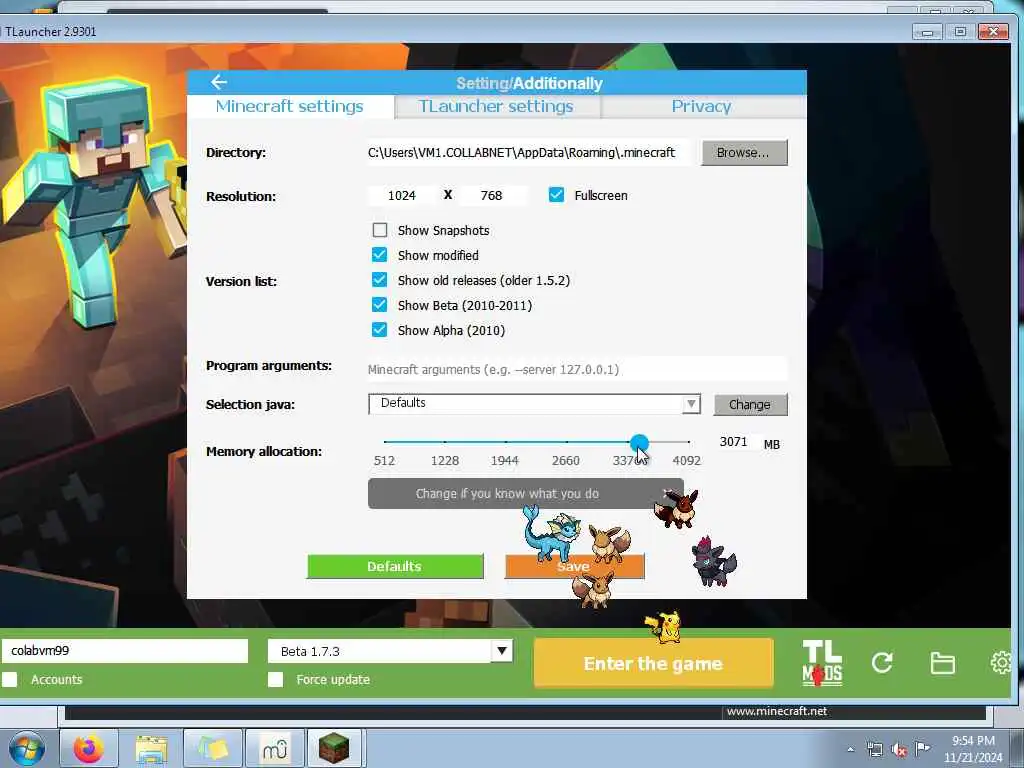Set memory slider to 1228 mark
Viewport: 1024px width, 768px height.
tap(445, 442)
